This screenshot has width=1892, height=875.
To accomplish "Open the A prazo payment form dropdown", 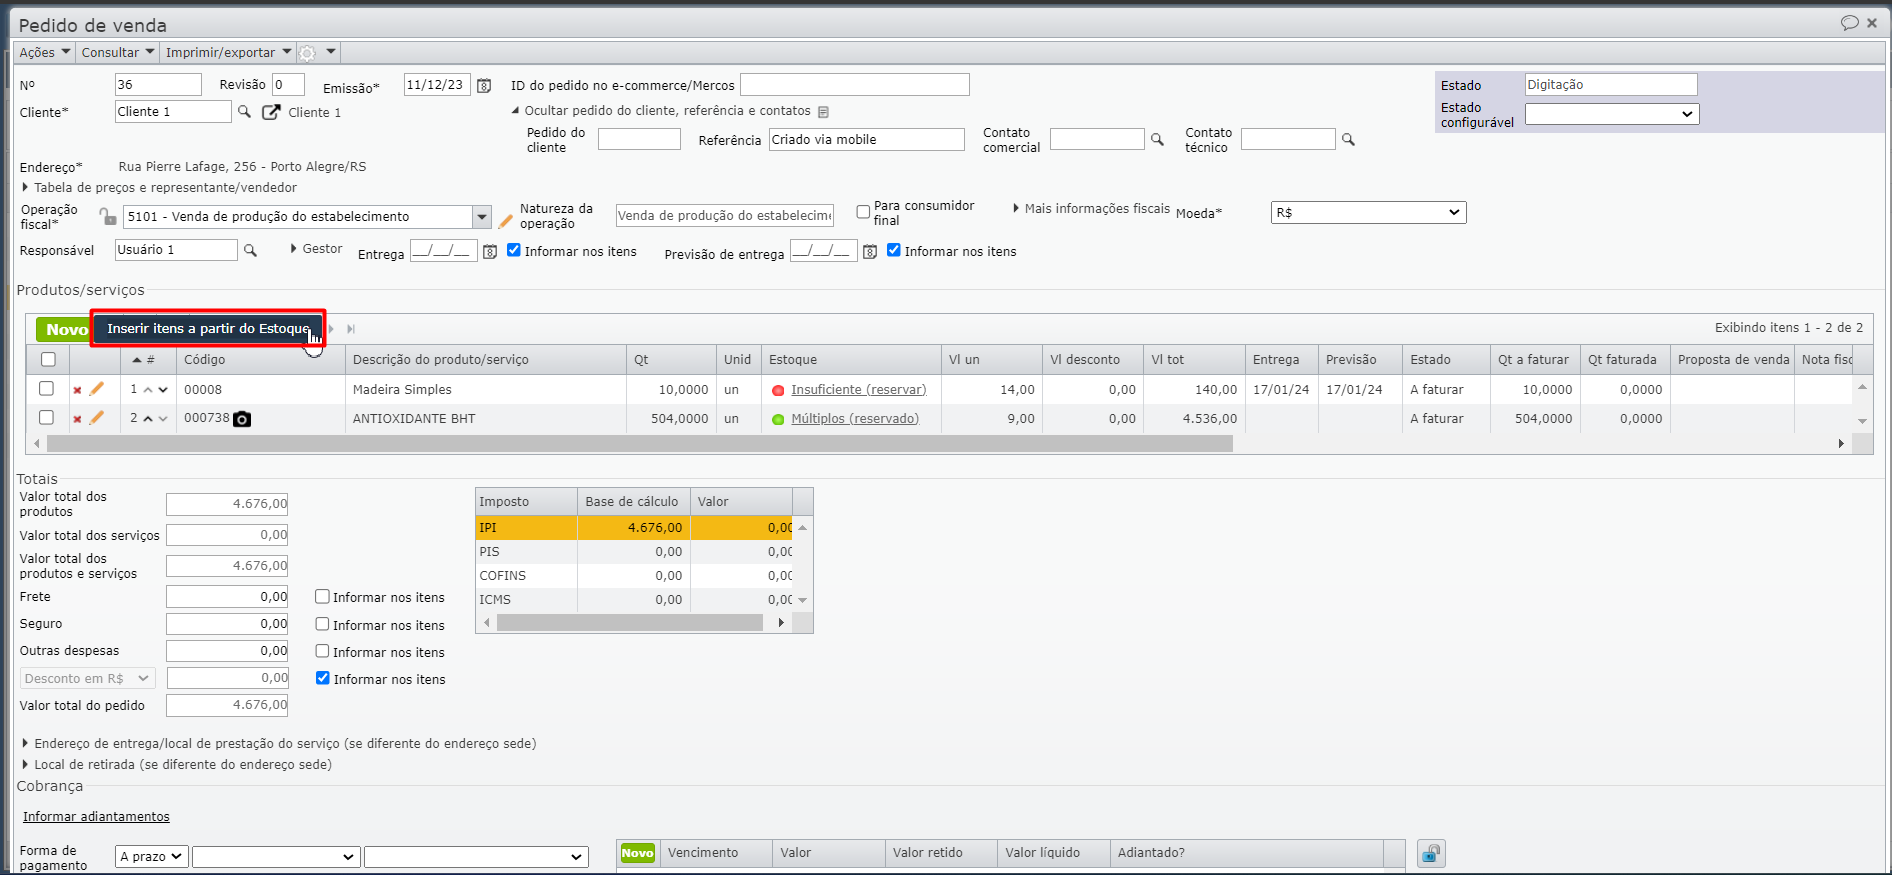I will 151,857.
